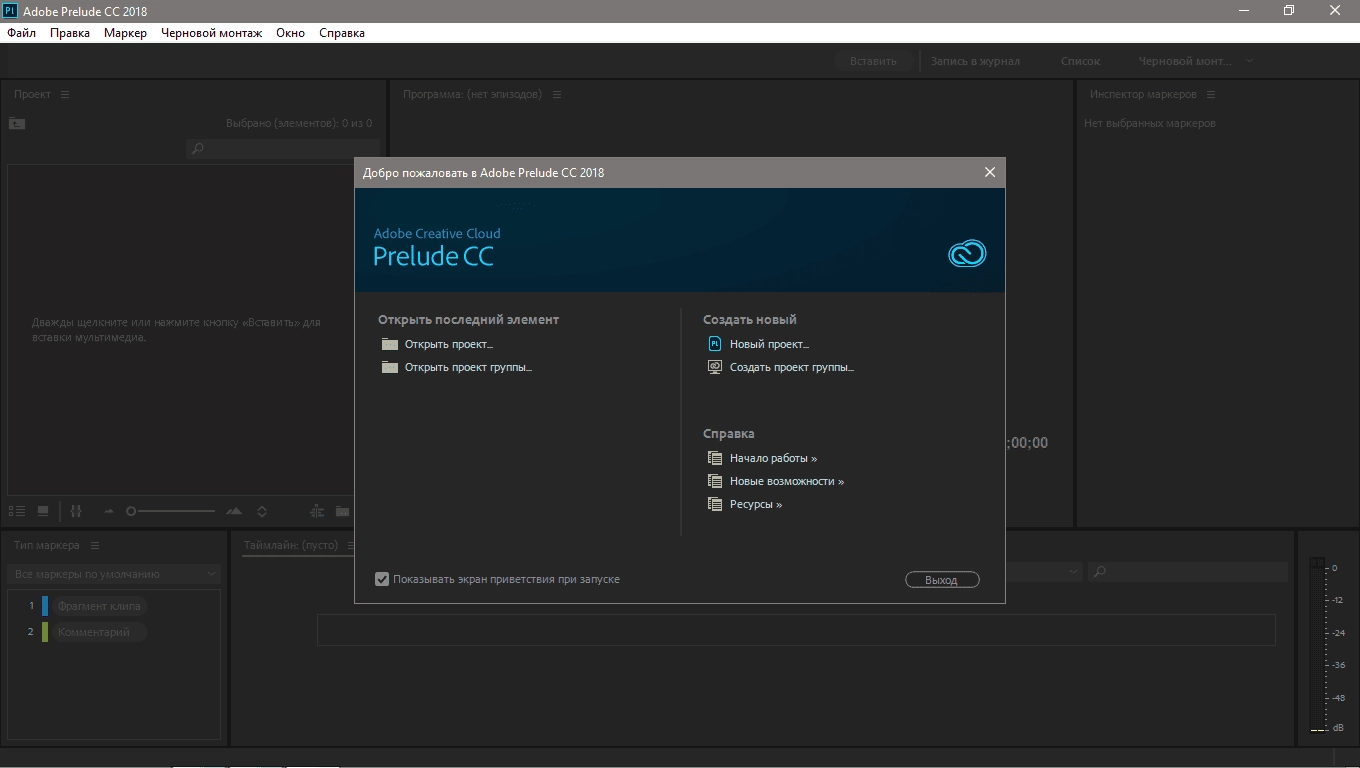1360x768 pixels.
Task: Open Все маркеры по умолчанию dropdown
Action: click(x=114, y=574)
